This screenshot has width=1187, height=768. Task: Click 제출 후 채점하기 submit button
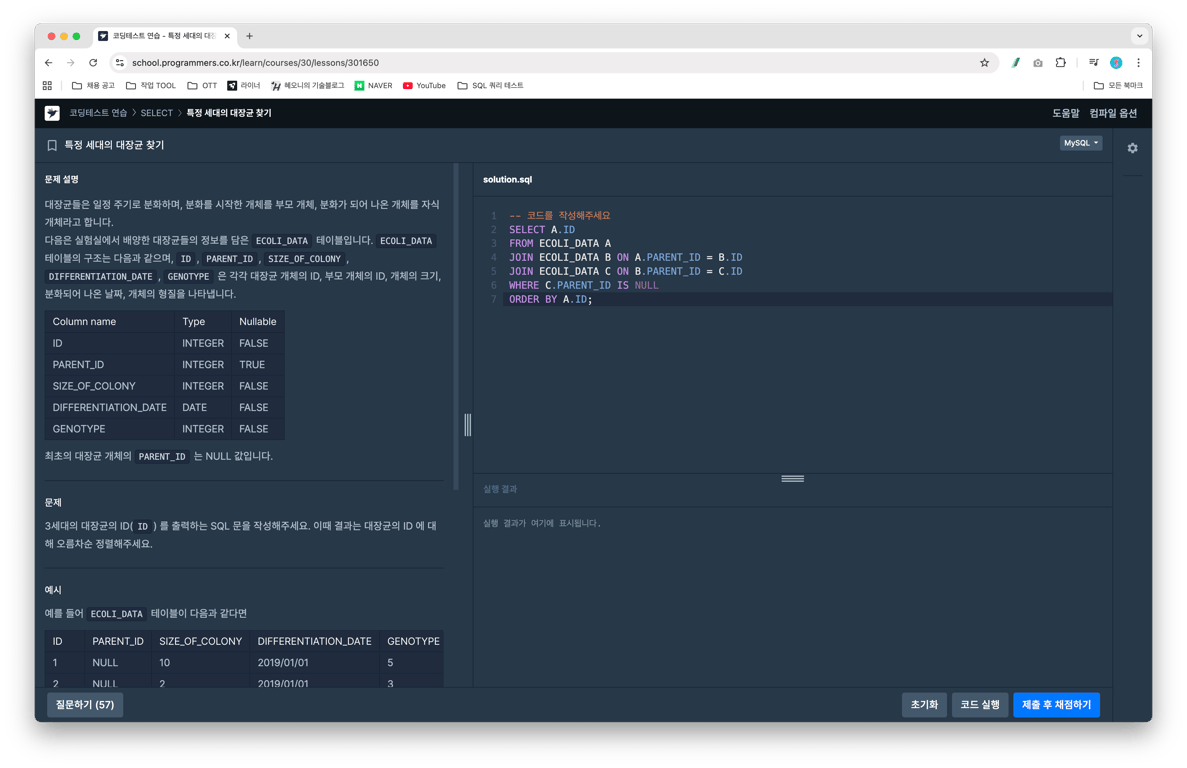click(x=1056, y=704)
